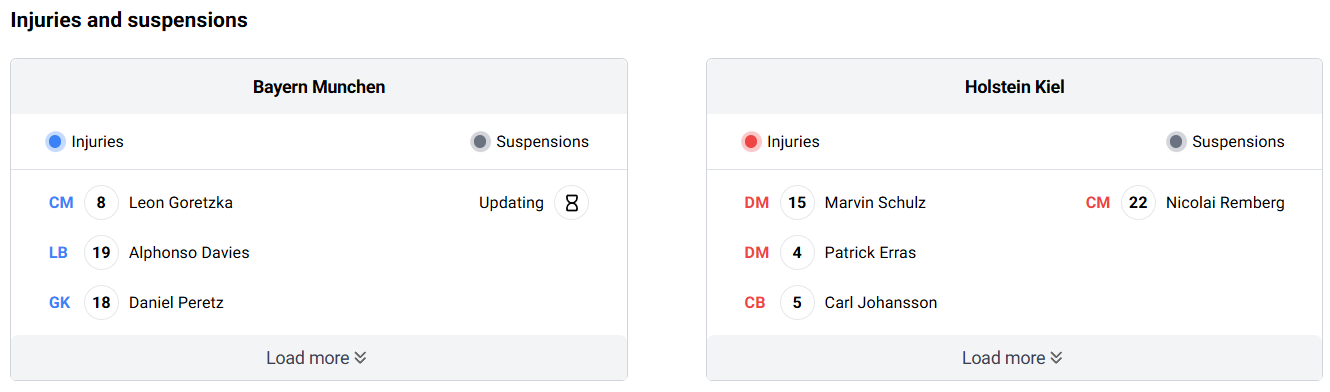Click jersey number 18 badge for Peretz
This screenshot has height=392, width=1330.
101,303
